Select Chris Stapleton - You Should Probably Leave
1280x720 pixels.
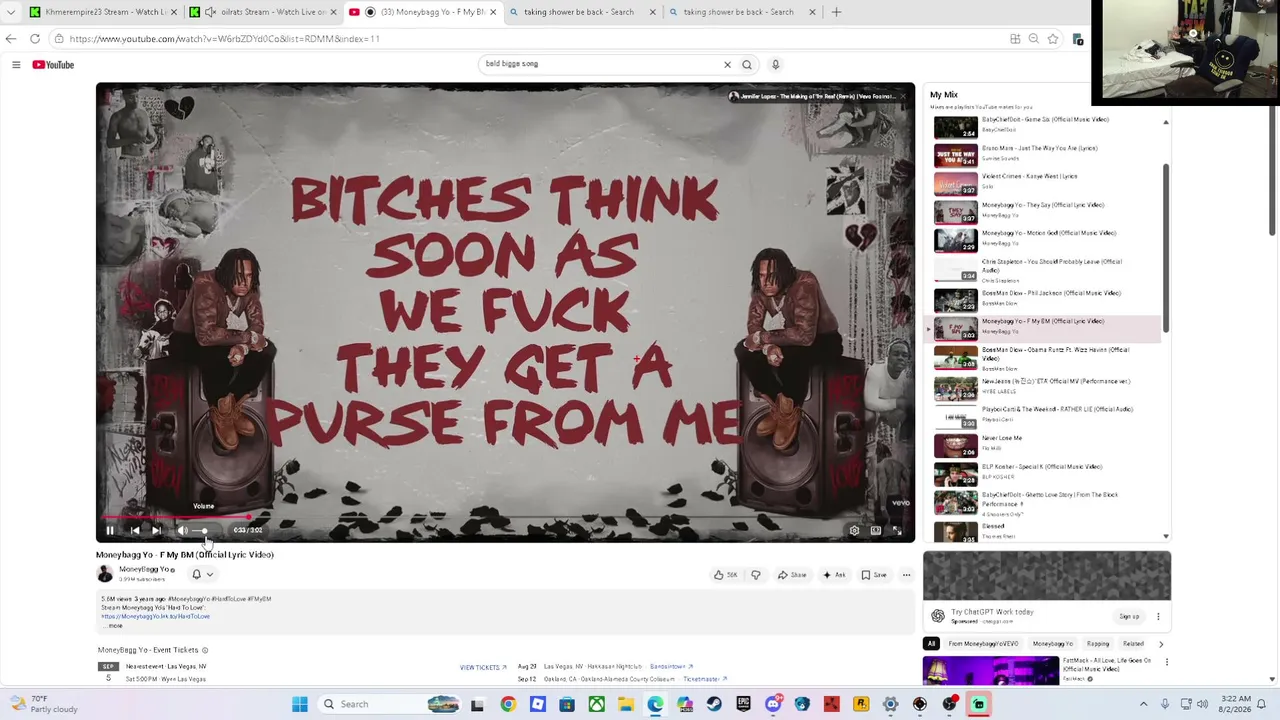click(1045, 269)
